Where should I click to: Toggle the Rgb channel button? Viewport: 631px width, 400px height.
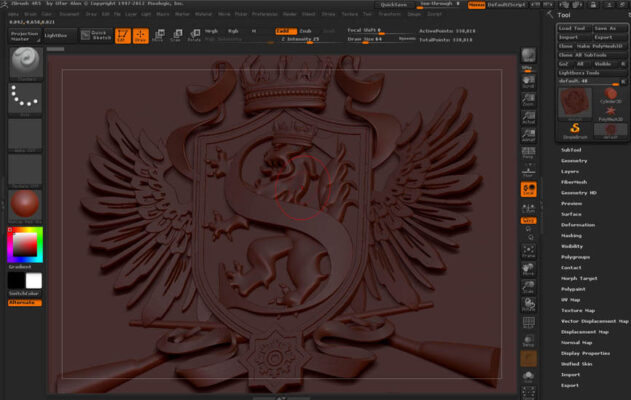[233, 31]
